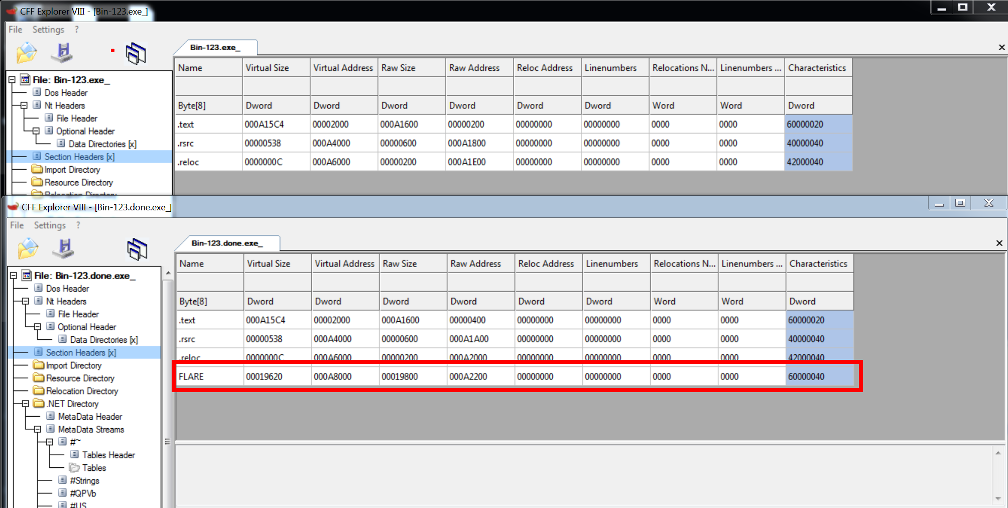Viewport: 1008px width, 508px height.
Task: Select the Bin-123.done.exe_ tab
Action: coord(227,242)
